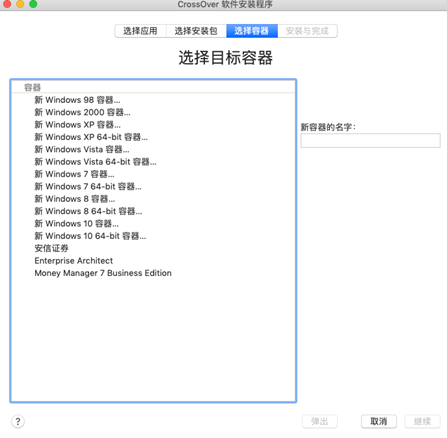
Task: Click the 弹出 button
Action: [320, 421]
